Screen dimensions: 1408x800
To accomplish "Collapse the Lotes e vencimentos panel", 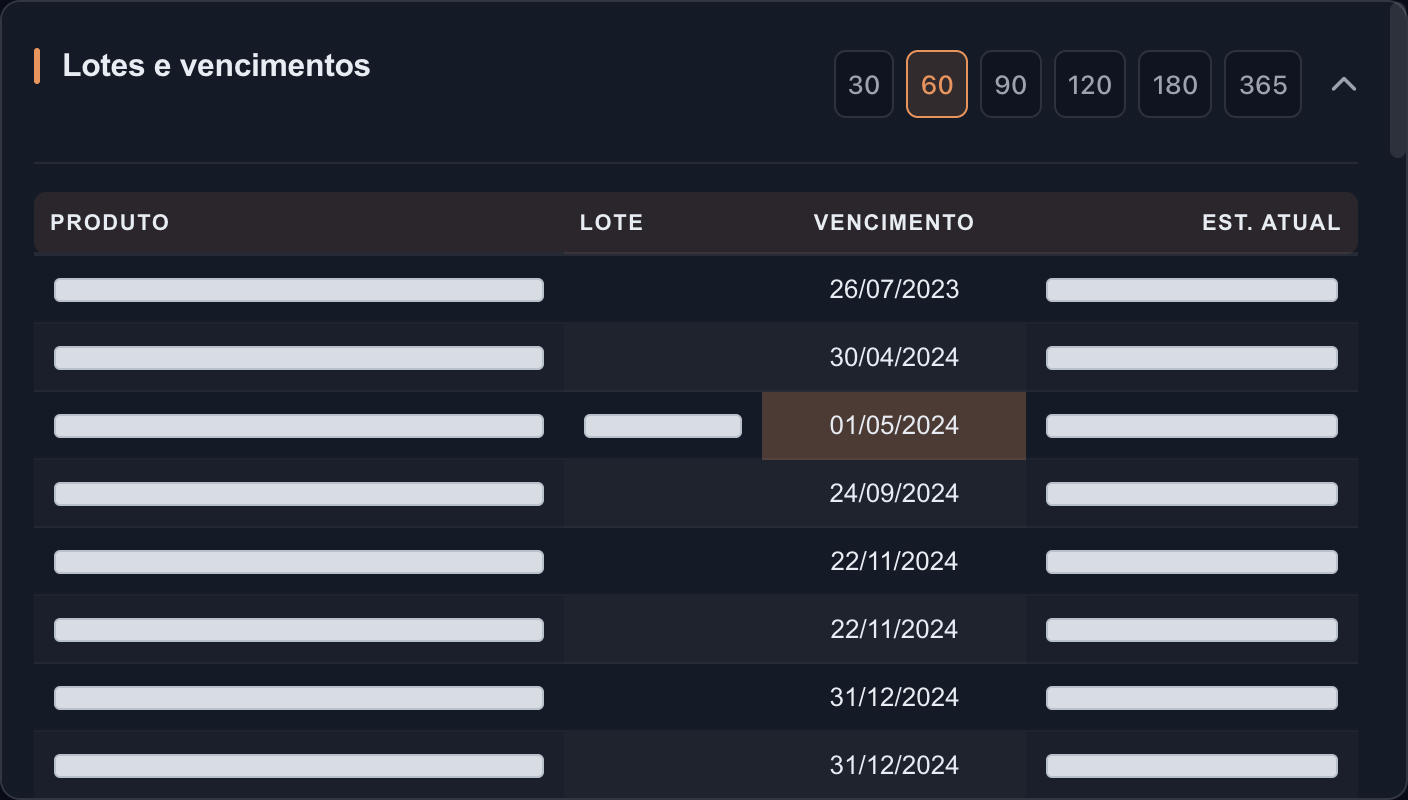I will pos(1344,84).
